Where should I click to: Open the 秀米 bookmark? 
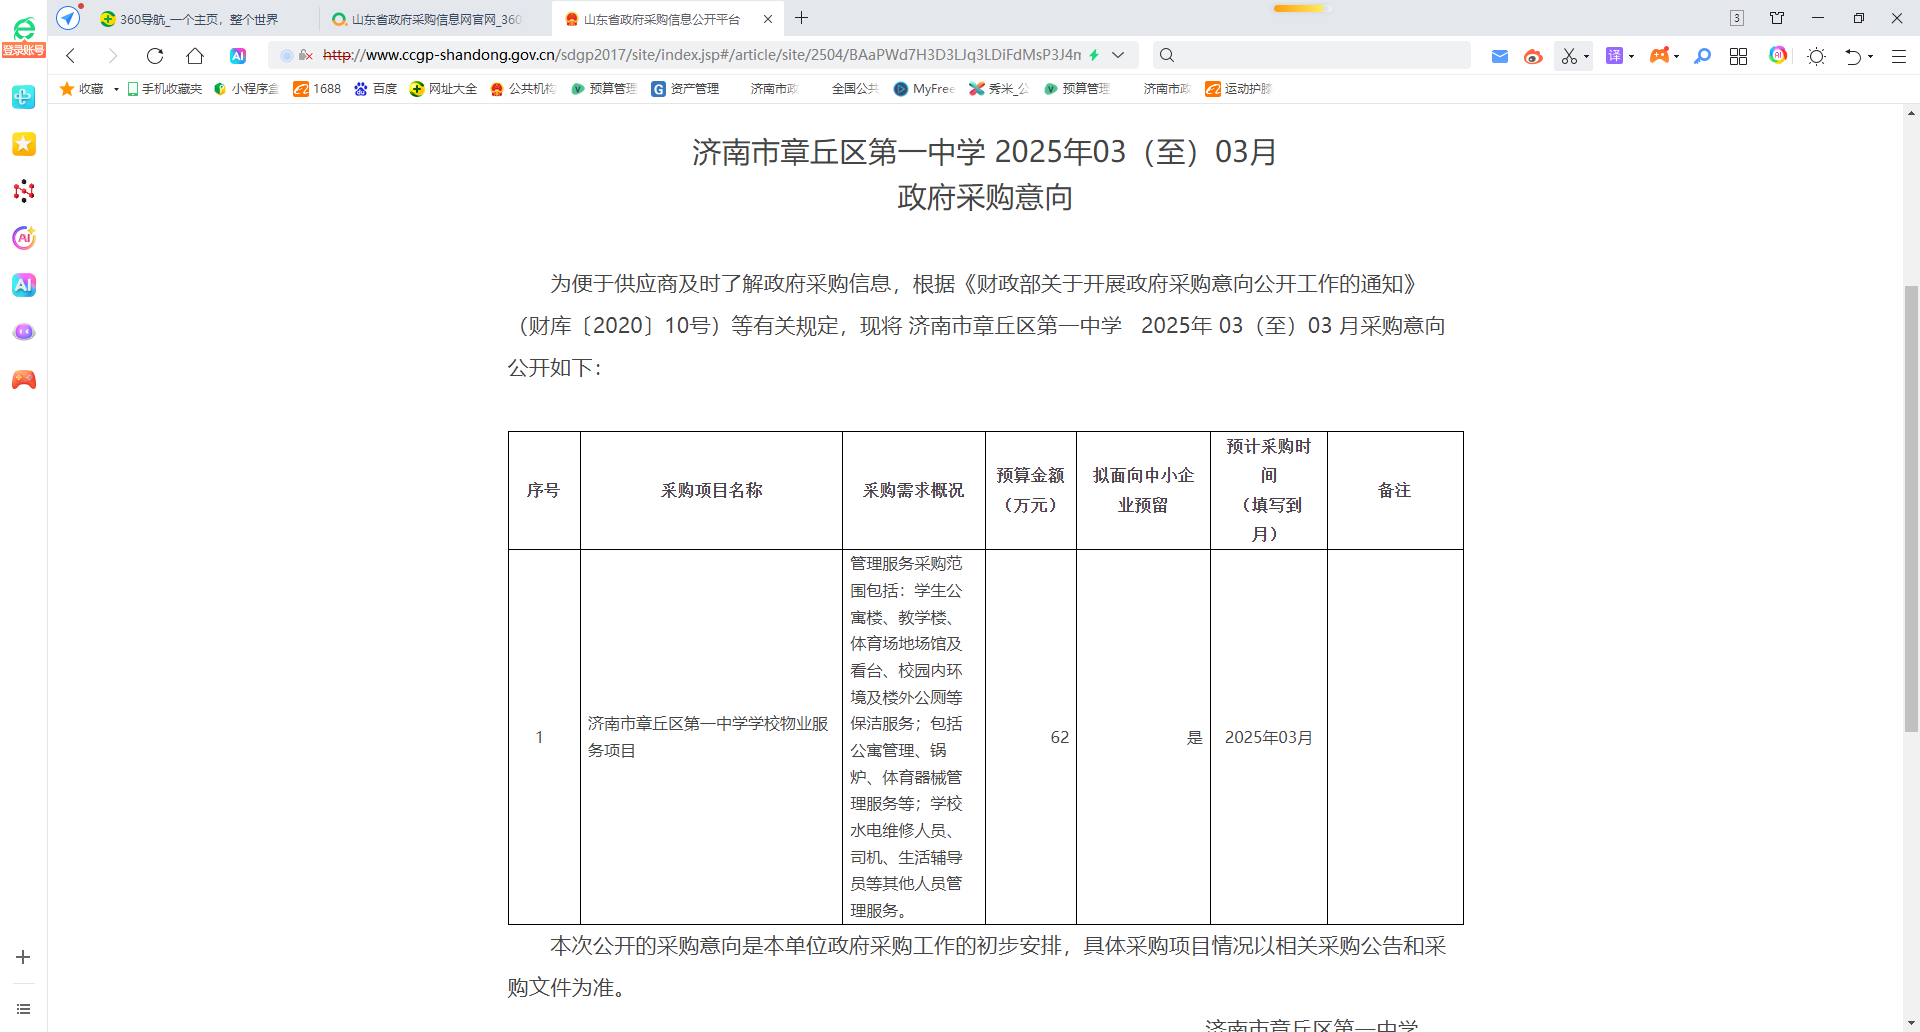pyautogui.click(x=999, y=89)
